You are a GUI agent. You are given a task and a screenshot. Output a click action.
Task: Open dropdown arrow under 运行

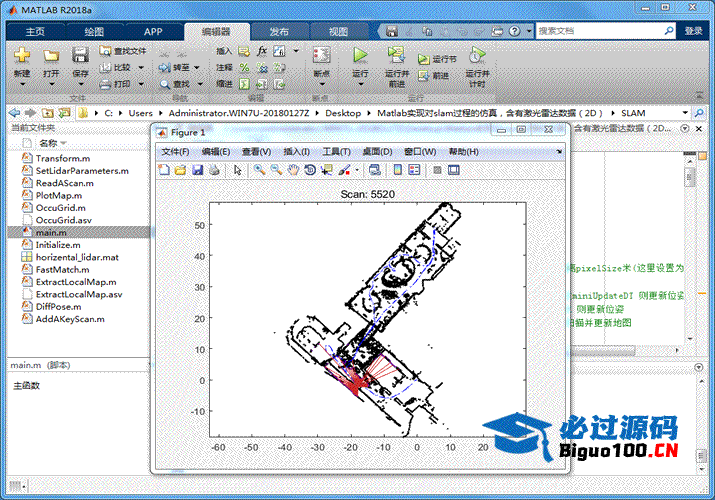pos(360,84)
